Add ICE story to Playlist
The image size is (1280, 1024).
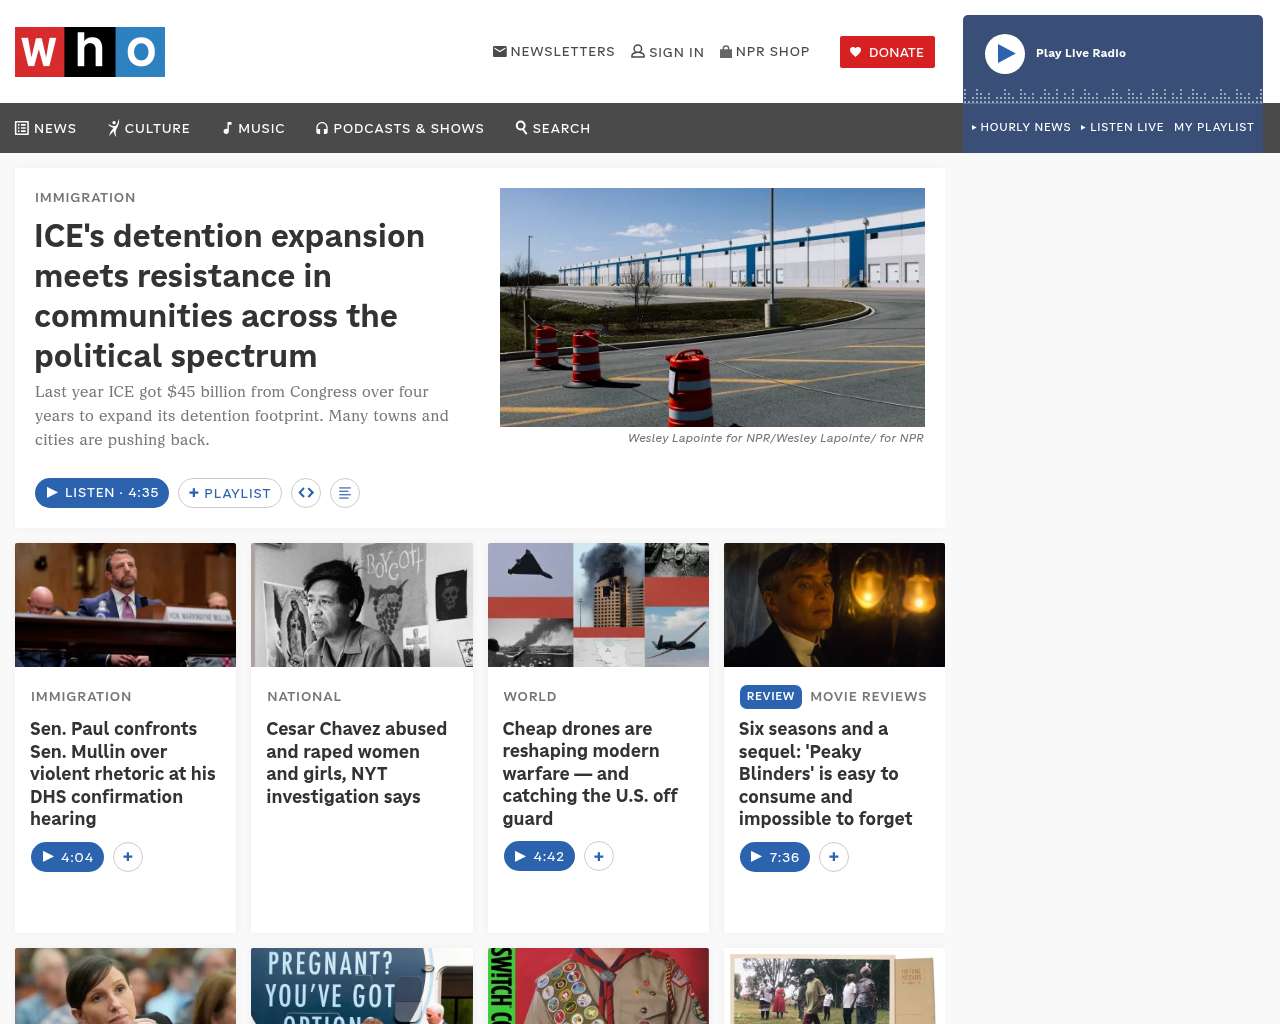click(x=230, y=493)
